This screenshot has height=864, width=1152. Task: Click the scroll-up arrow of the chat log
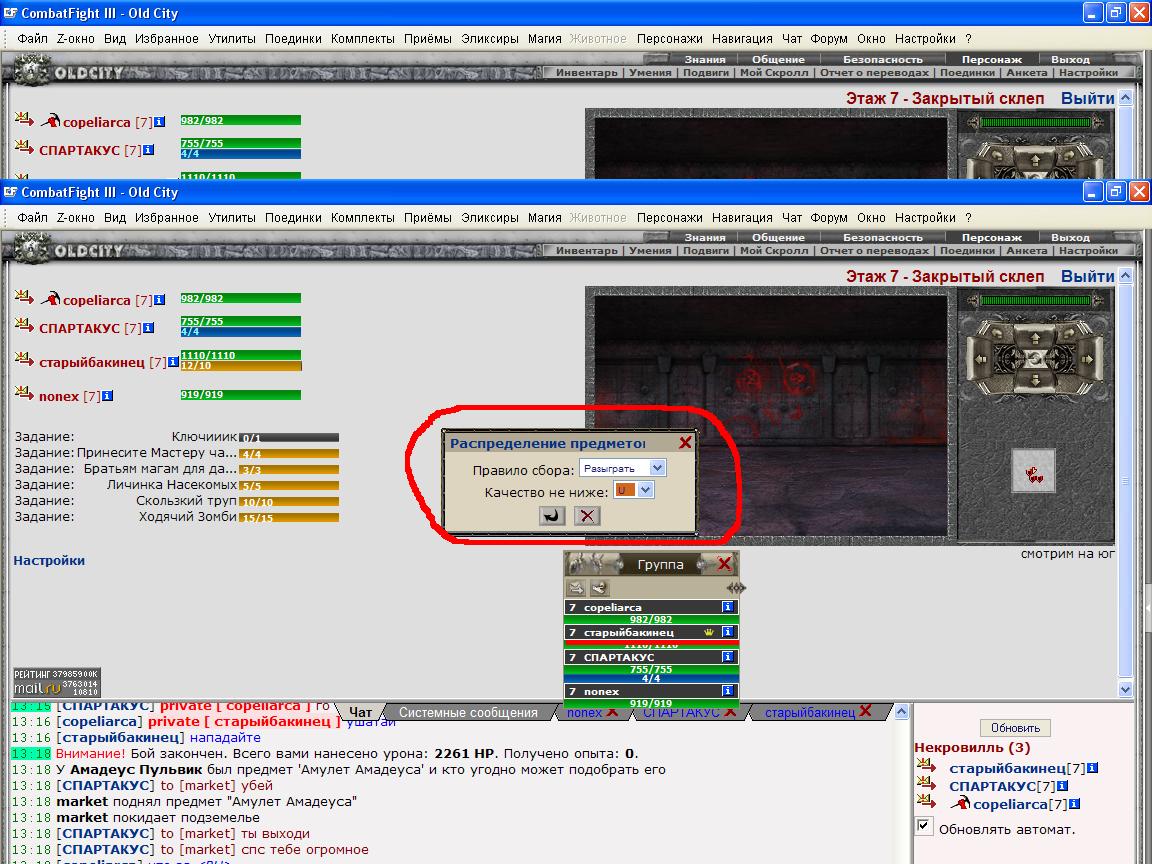point(902,711)
